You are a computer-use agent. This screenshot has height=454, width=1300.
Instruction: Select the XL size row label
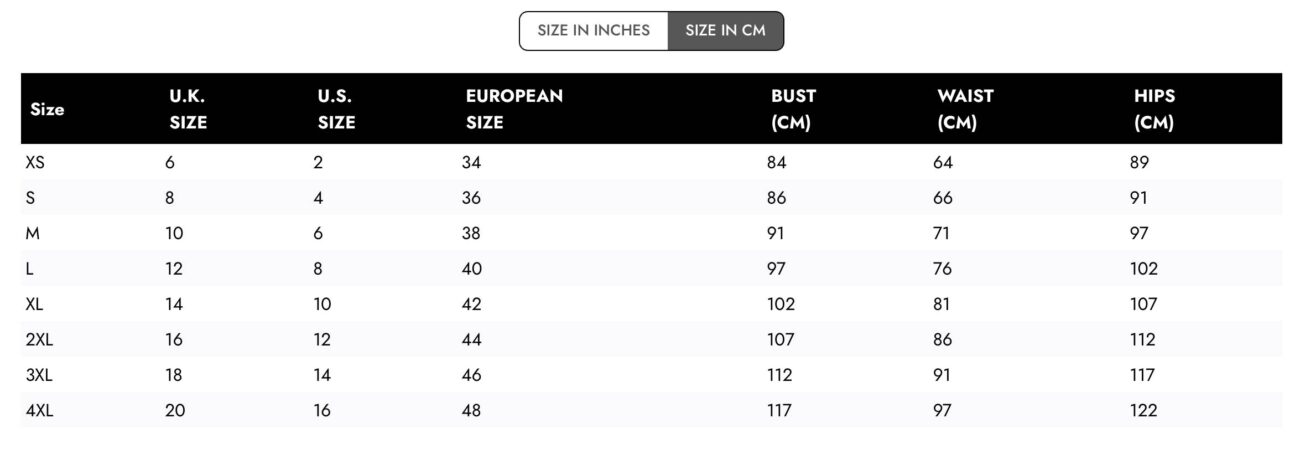pyautogui.click(x=34, y=304)
